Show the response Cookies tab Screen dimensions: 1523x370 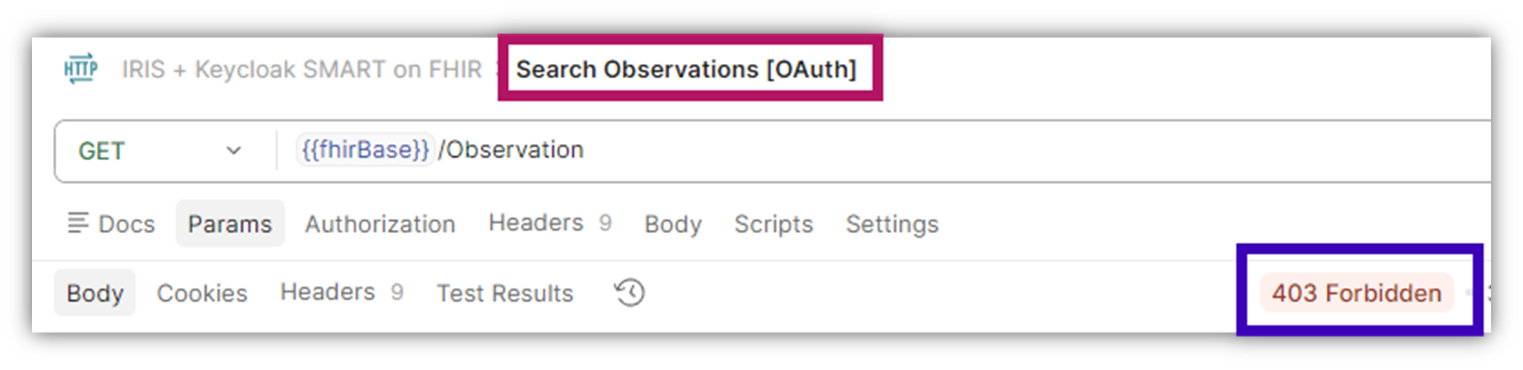tap(202, 293)
